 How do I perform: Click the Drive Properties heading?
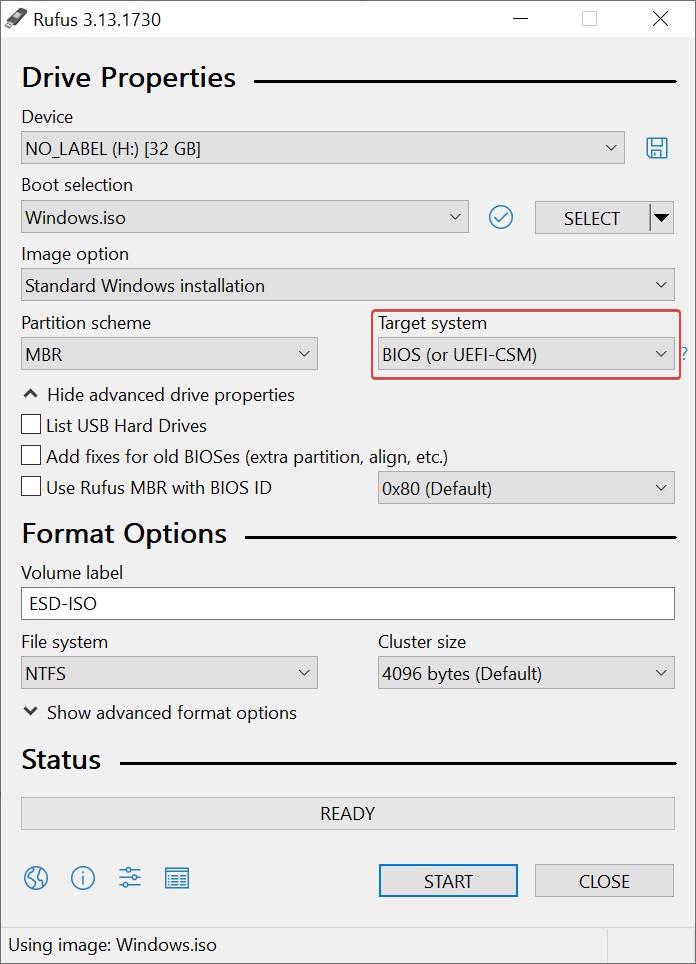(129, 78)
